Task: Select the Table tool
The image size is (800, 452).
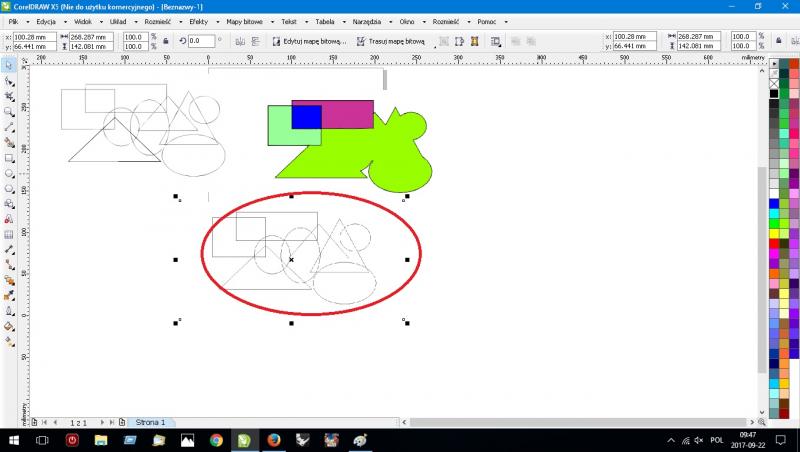Action: (9, 233)
